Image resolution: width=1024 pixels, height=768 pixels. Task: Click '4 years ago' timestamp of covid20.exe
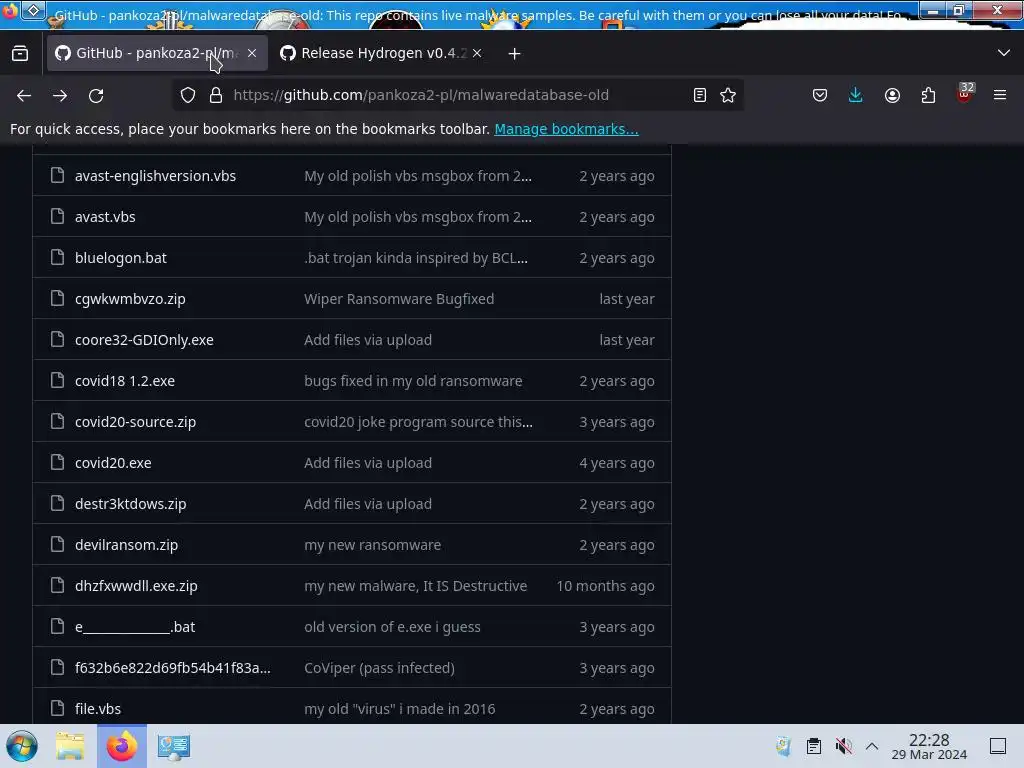(616, 463)
